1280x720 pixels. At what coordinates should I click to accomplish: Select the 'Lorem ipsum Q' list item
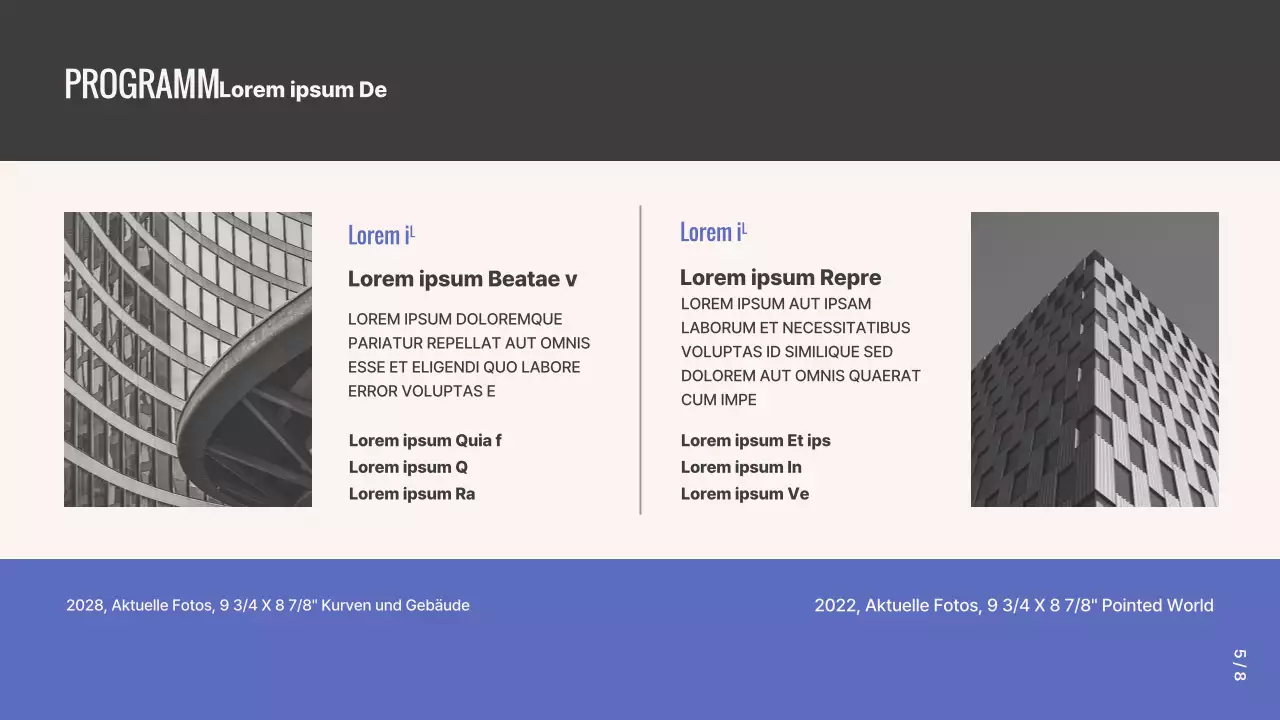click(x=408, y=467)
